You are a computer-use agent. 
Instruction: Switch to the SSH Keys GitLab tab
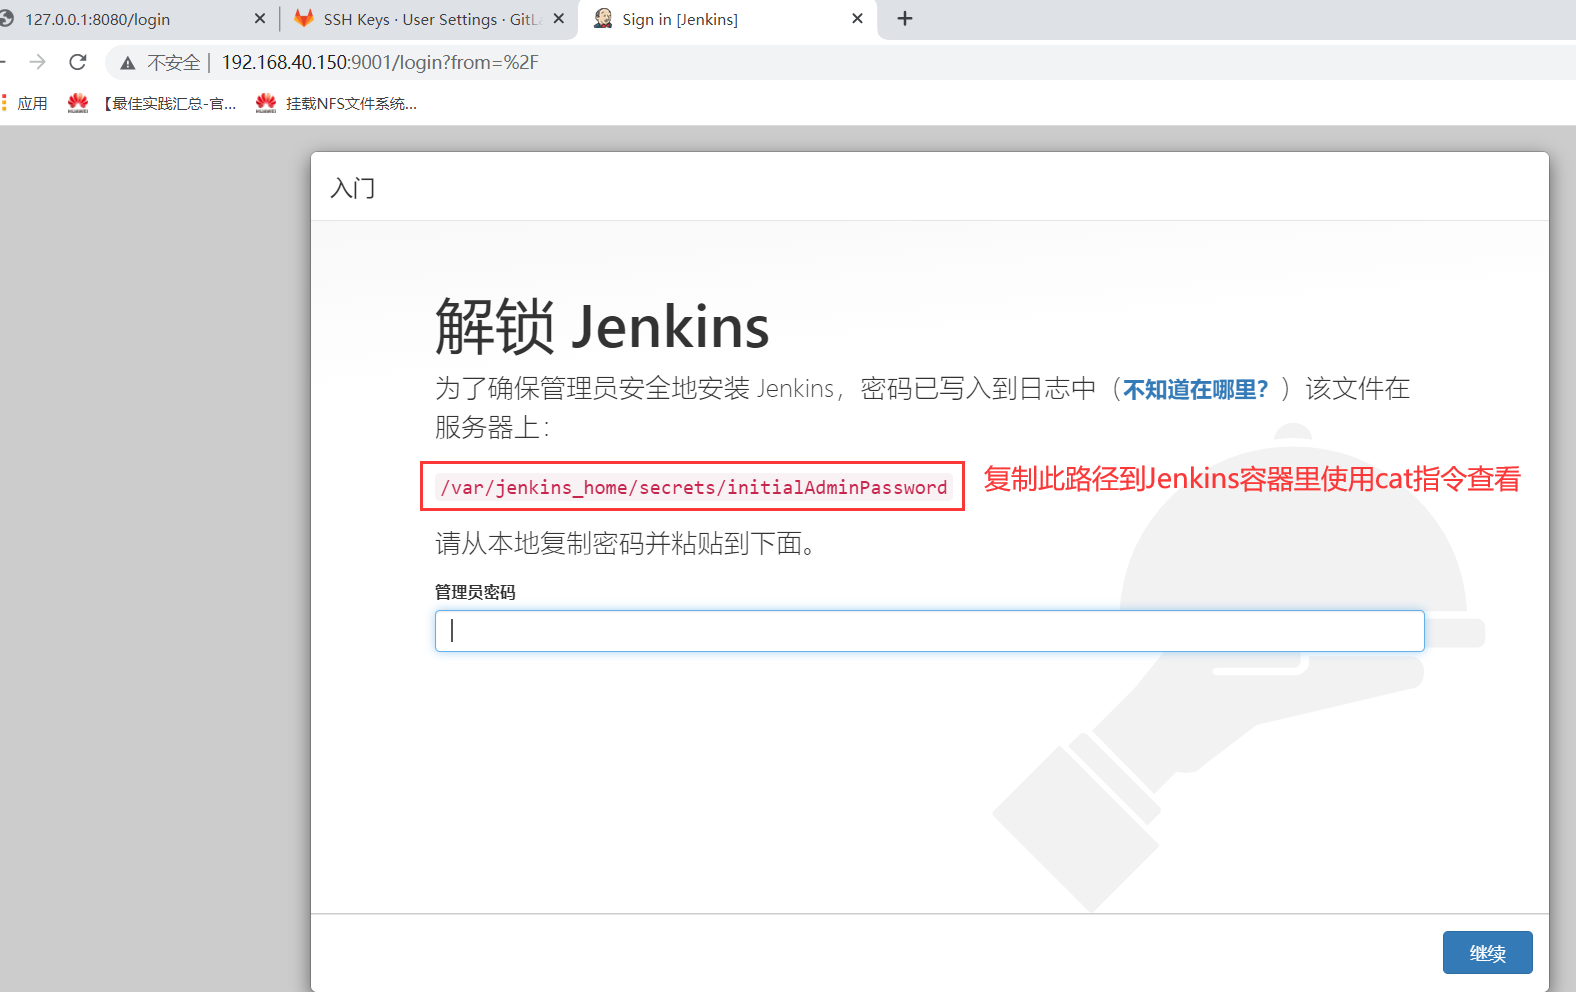[430, 19]
